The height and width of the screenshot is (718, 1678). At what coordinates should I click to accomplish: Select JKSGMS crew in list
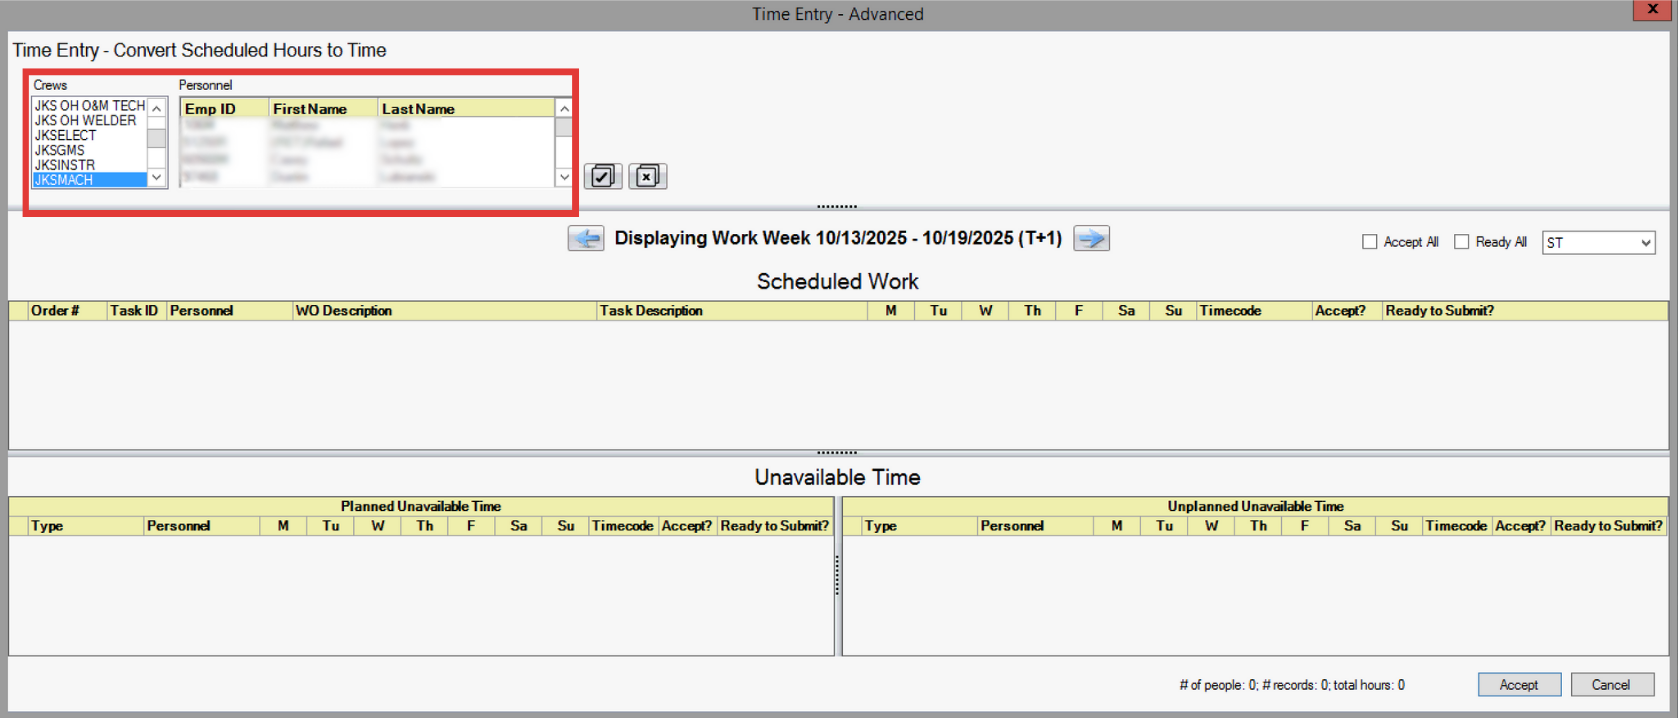pos(60,150)
